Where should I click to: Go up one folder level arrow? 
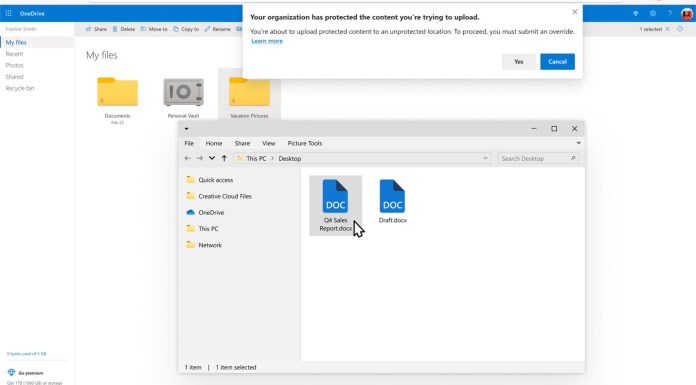click(224, 159)
